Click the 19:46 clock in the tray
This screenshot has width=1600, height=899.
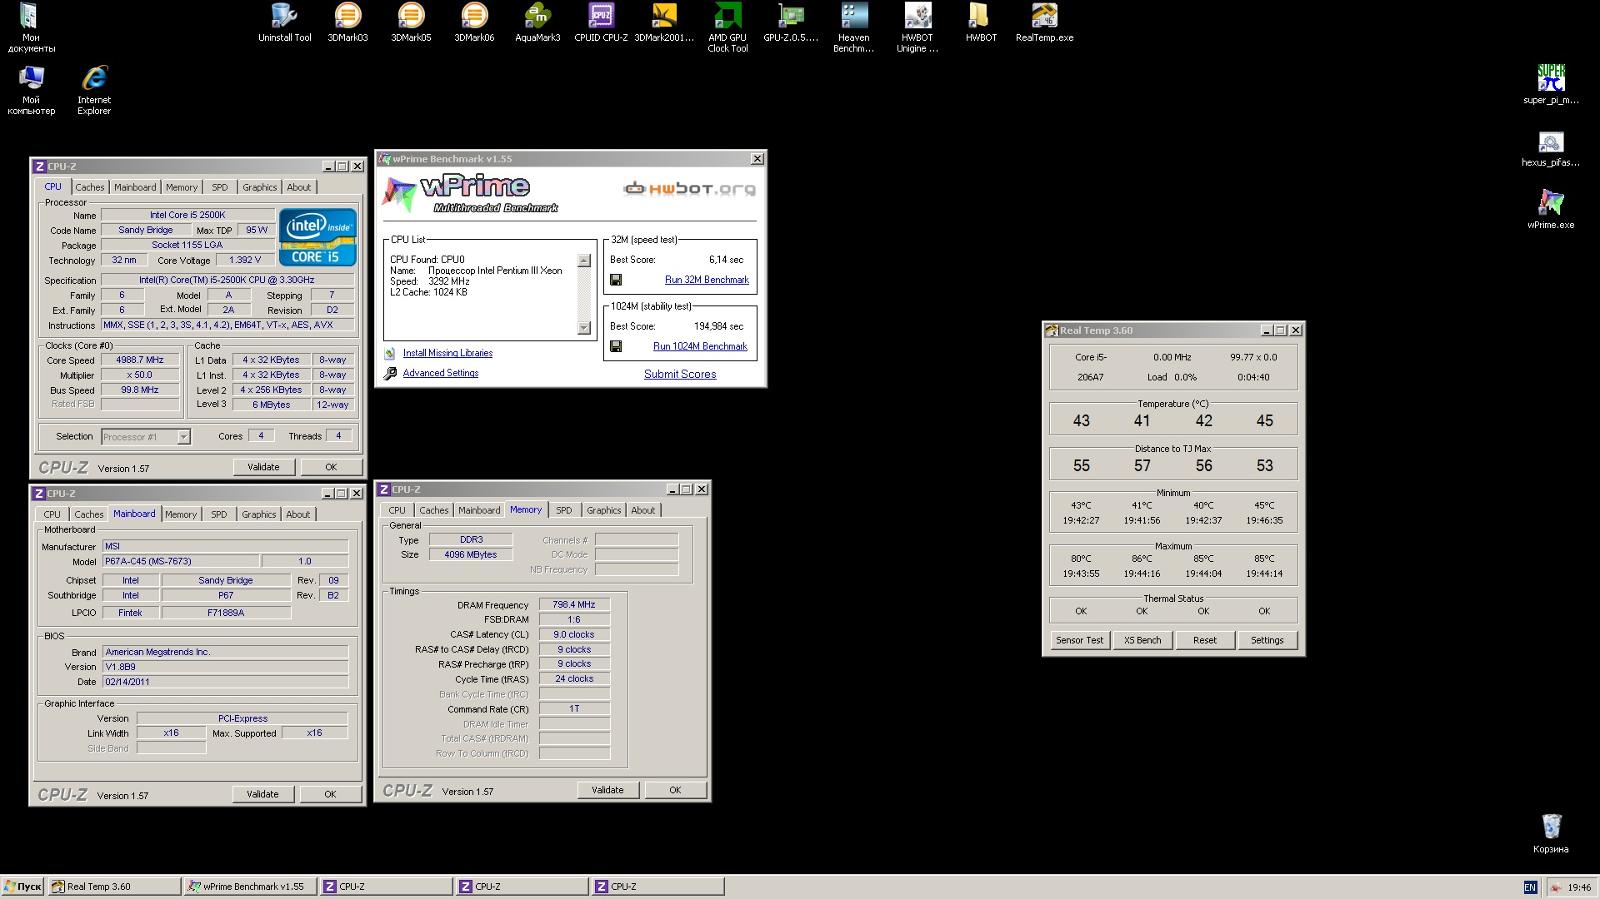tap(1579, 887)
